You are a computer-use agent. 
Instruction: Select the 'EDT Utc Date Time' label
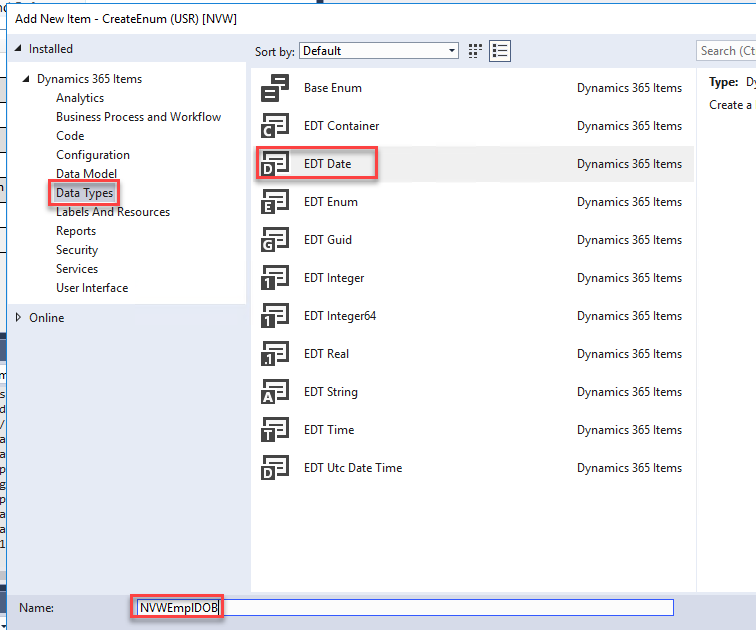coord(353,468)
